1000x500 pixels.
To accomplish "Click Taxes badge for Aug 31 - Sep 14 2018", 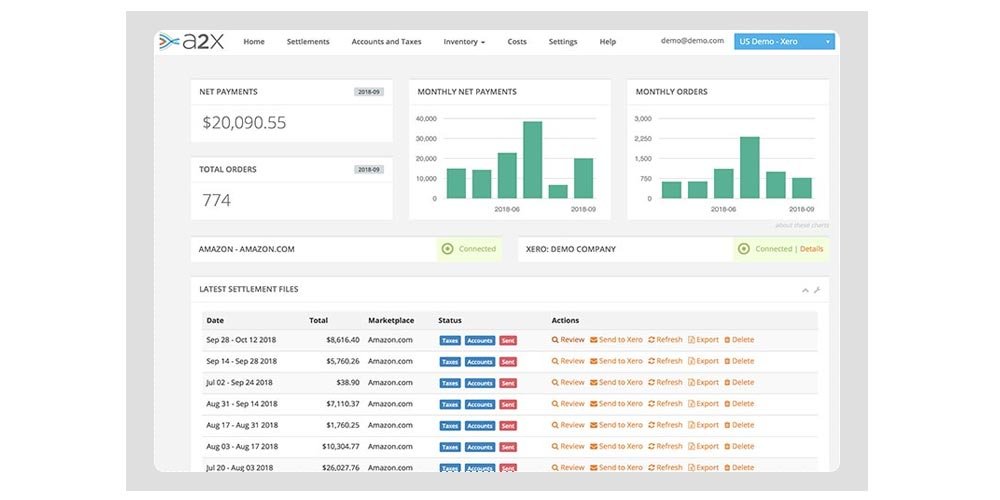I will point(450,404).
